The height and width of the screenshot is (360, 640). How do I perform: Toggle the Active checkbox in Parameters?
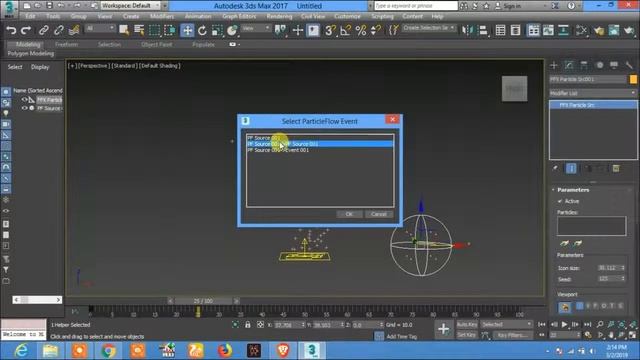[x=560, y=201]
